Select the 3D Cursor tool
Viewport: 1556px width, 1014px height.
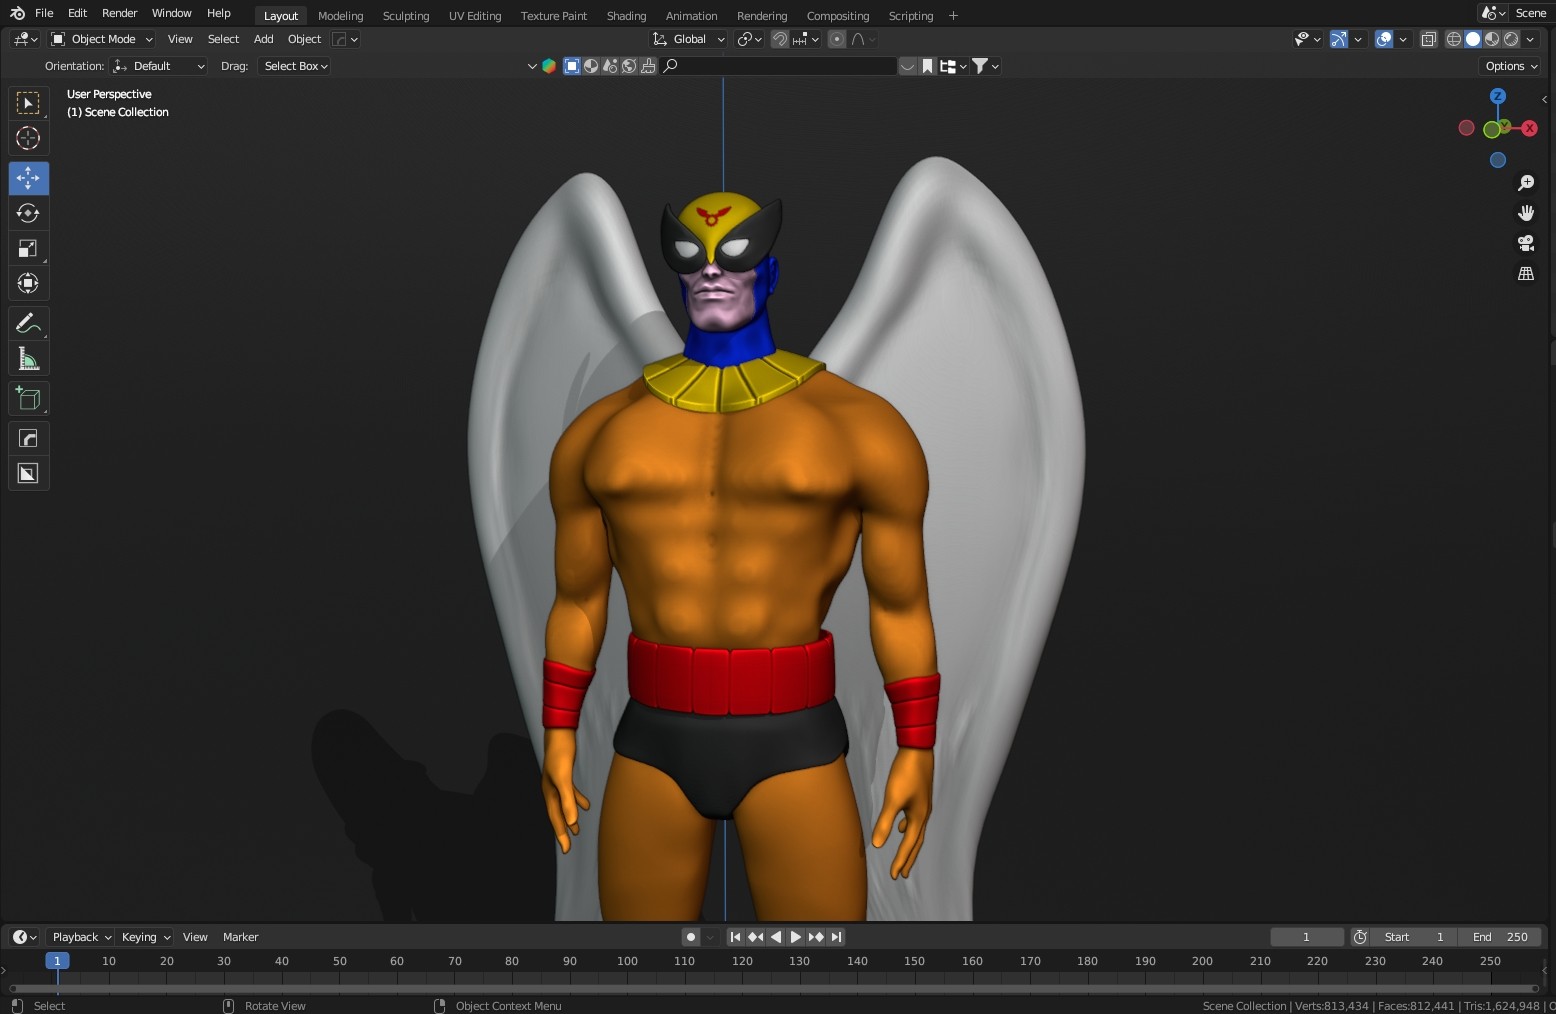[28, 138]
